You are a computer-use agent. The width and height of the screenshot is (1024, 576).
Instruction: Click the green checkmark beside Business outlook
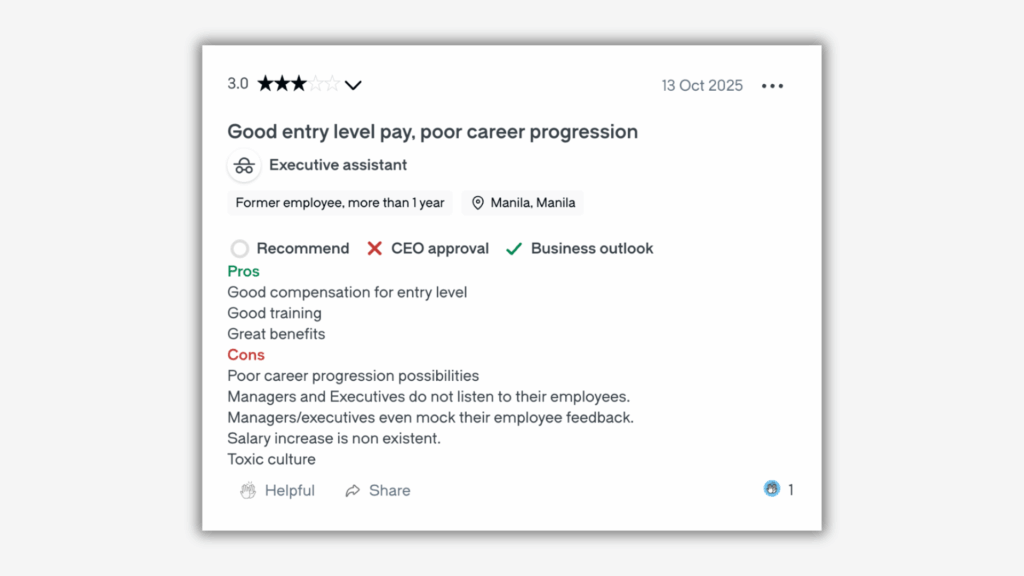[514, 248]
